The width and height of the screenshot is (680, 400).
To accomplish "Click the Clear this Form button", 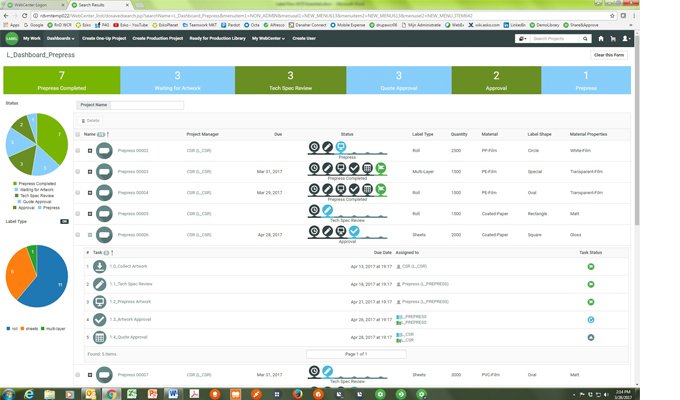I will tap(609, 55).
